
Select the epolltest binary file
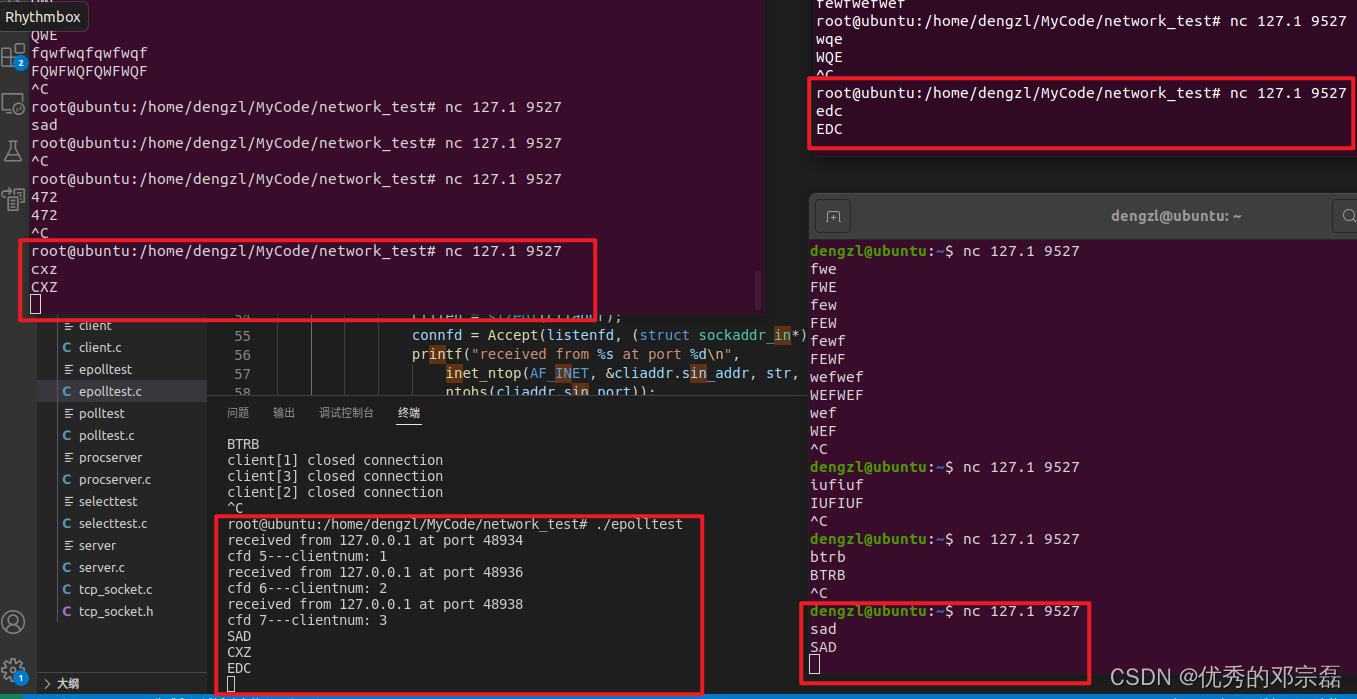[121, 369]
